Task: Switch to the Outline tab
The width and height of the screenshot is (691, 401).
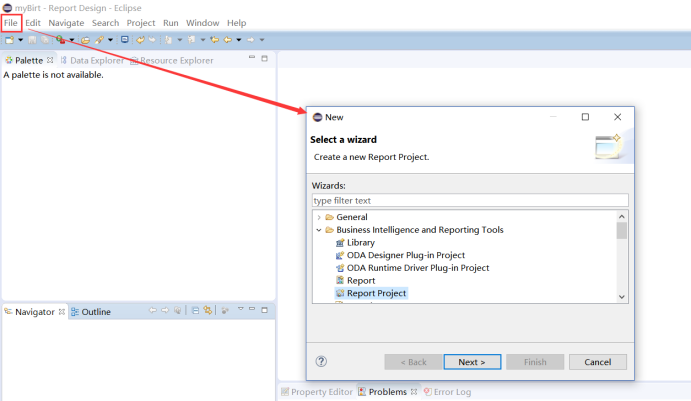Action: pos(91,312)
